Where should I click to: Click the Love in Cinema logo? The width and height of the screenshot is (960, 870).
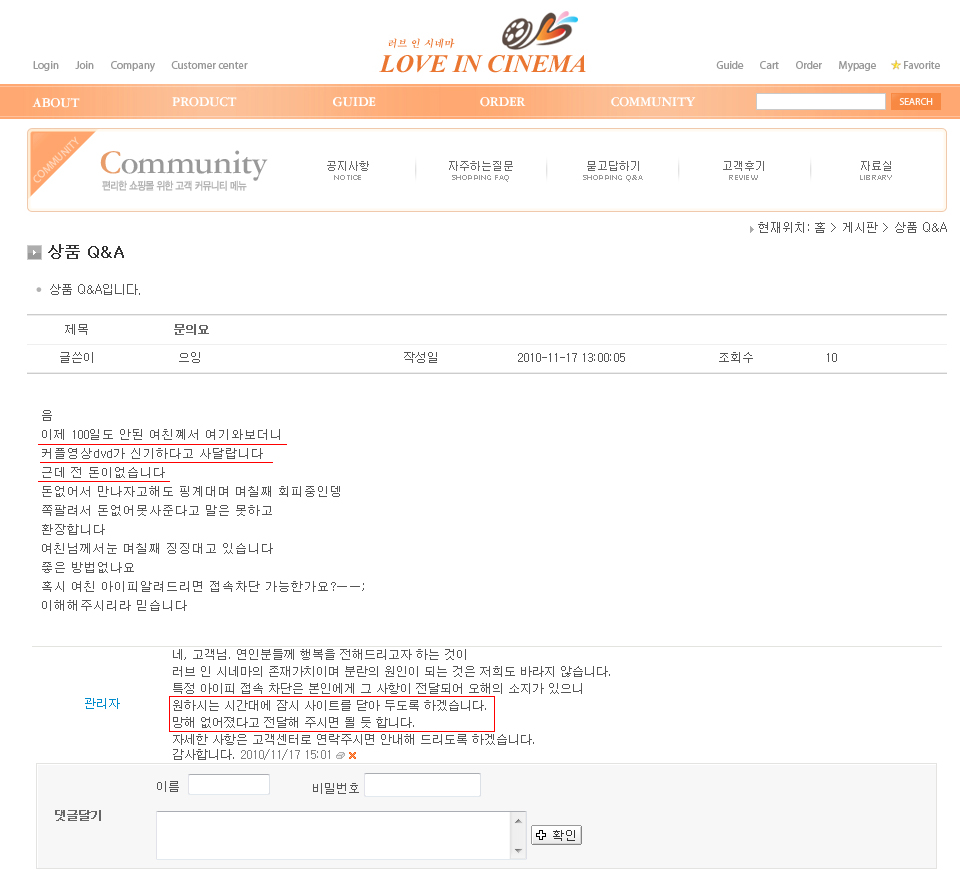(x=483, y=48)
